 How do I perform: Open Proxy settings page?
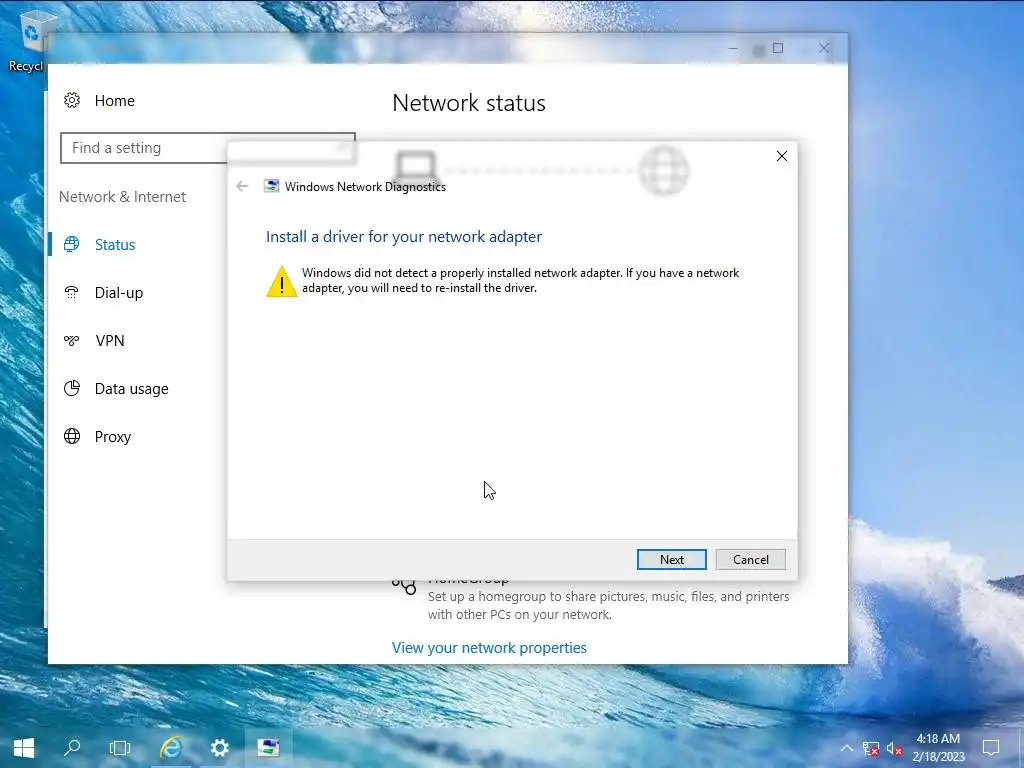pyautogui.click(x=112, y=437)
